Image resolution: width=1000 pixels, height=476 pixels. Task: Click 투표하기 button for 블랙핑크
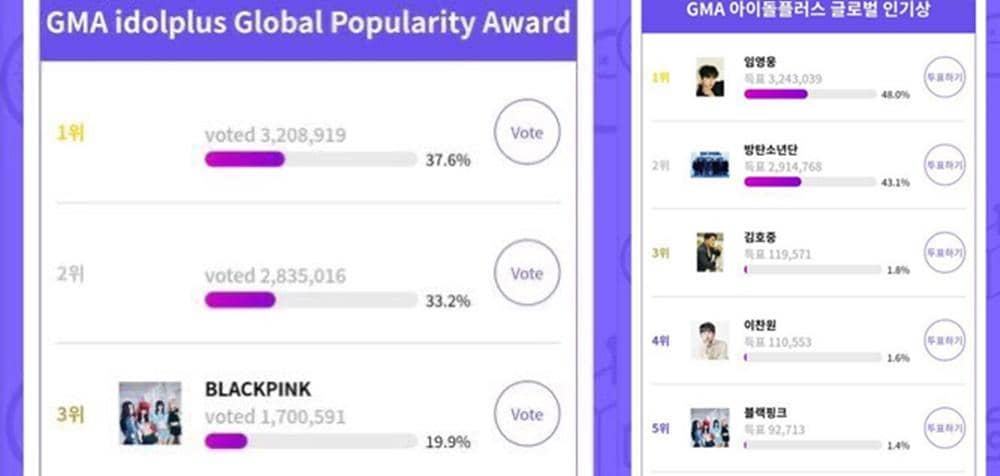point(943,427)
